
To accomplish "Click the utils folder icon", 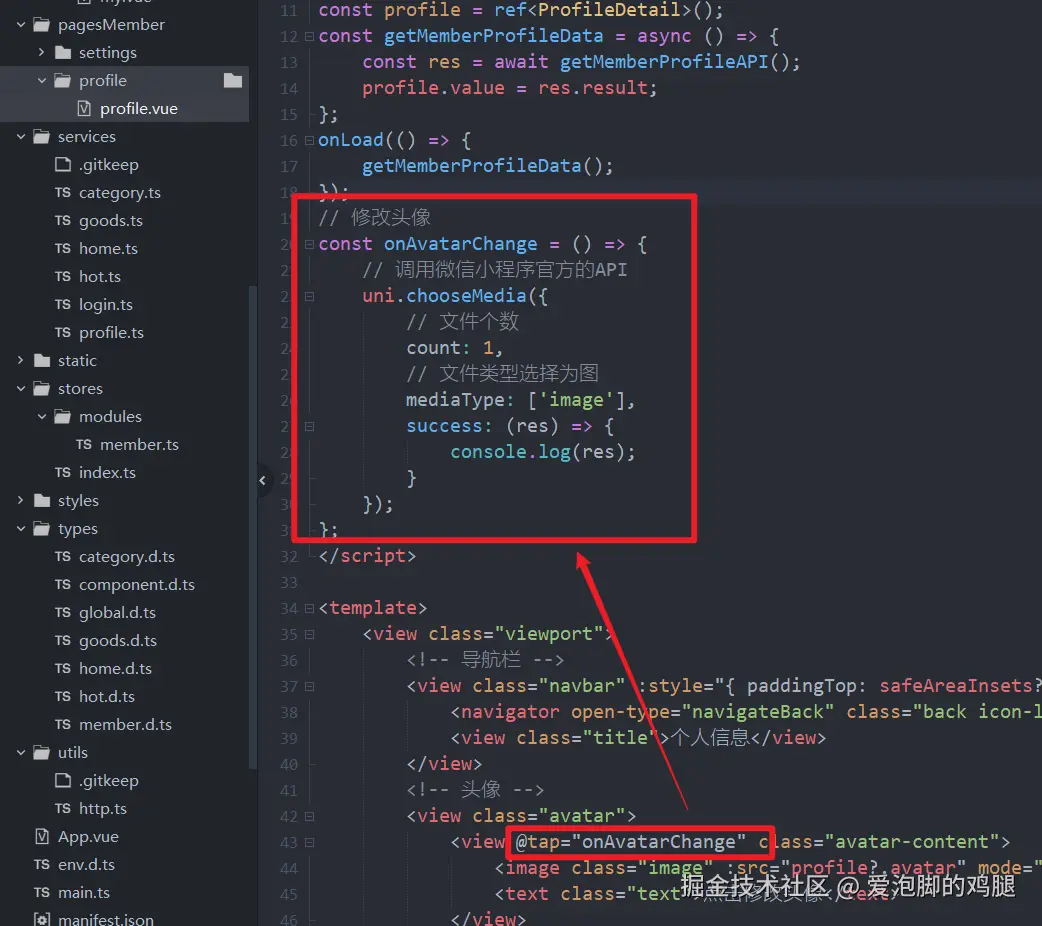I will pos(42,752).
